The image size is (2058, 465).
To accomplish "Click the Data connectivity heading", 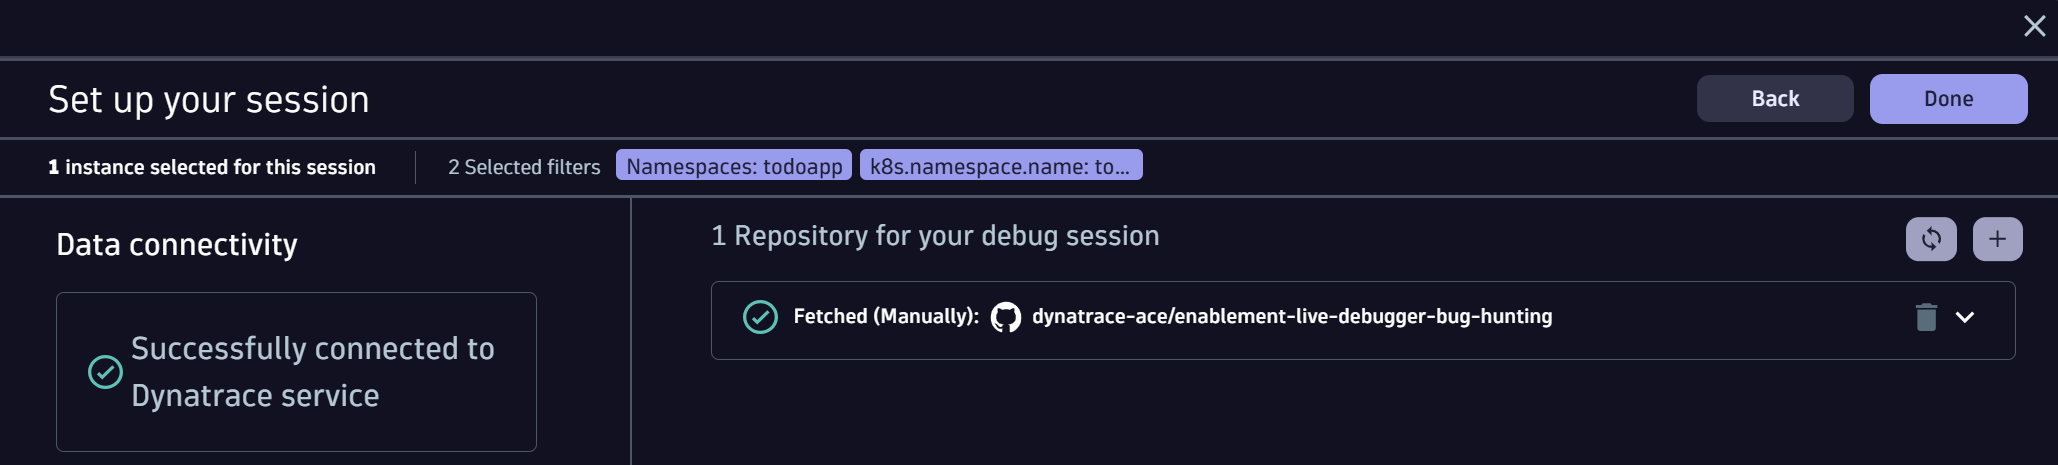I will [177, 245].
